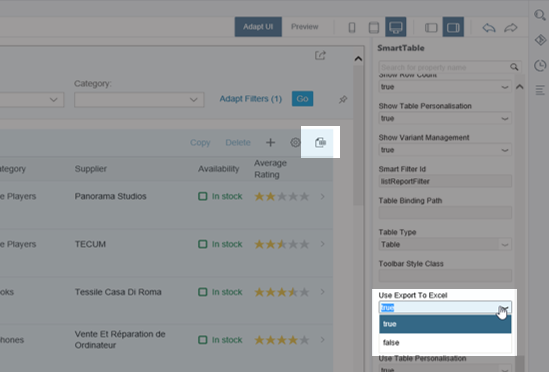549x372 pixels.
Task: Click TECUM supplier cell
Action: pos(90,244)
